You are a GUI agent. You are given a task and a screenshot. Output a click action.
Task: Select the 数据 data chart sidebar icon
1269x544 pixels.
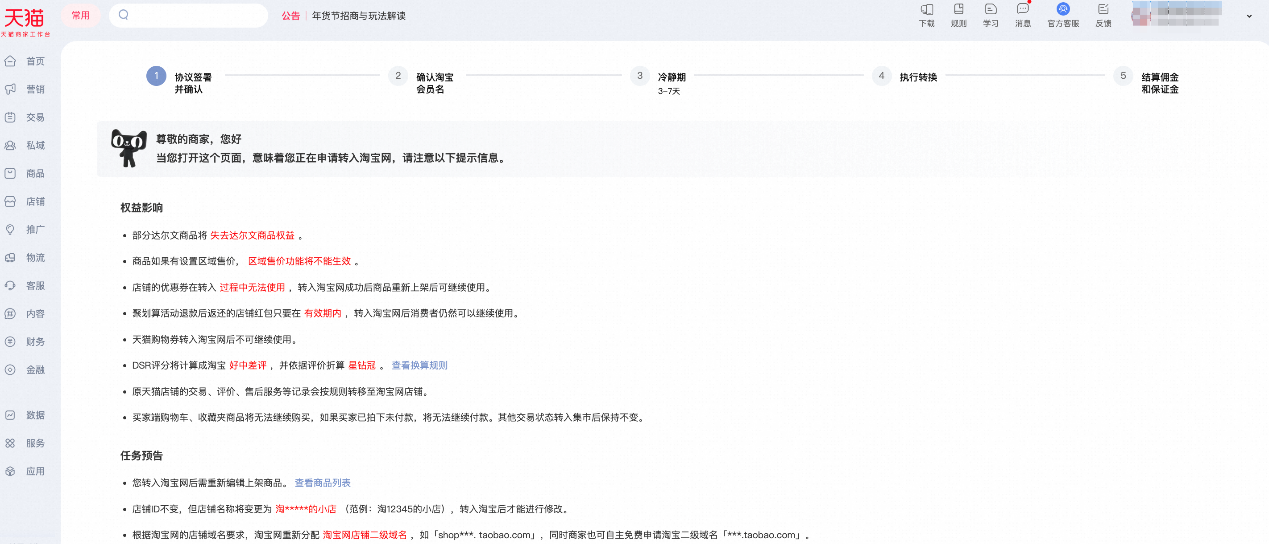[10, 414]
